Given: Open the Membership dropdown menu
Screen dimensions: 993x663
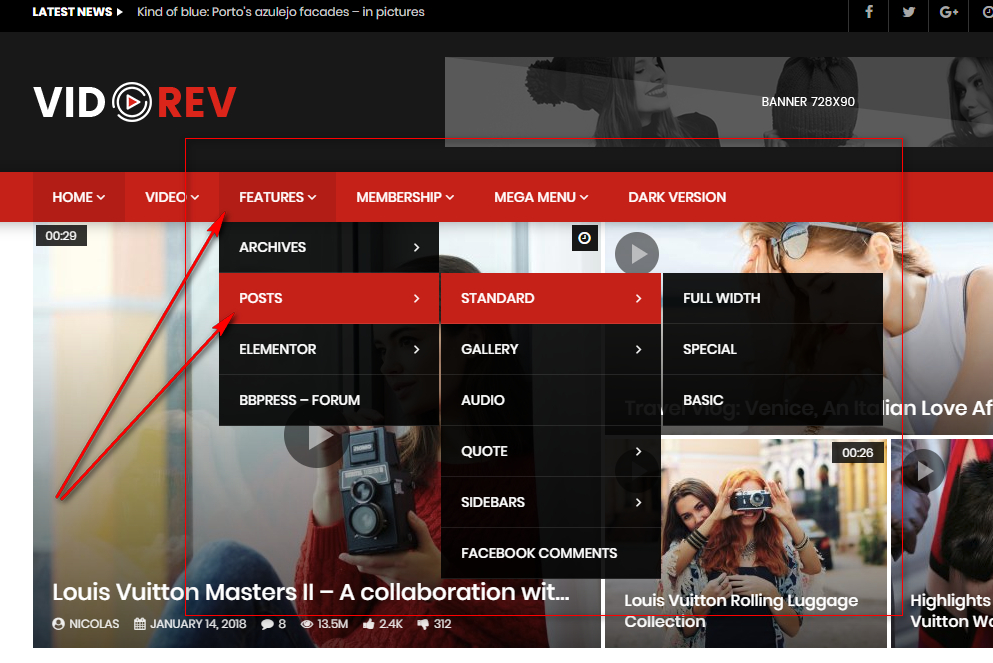Looking at the screenshot, I should [x=404, y=197].
